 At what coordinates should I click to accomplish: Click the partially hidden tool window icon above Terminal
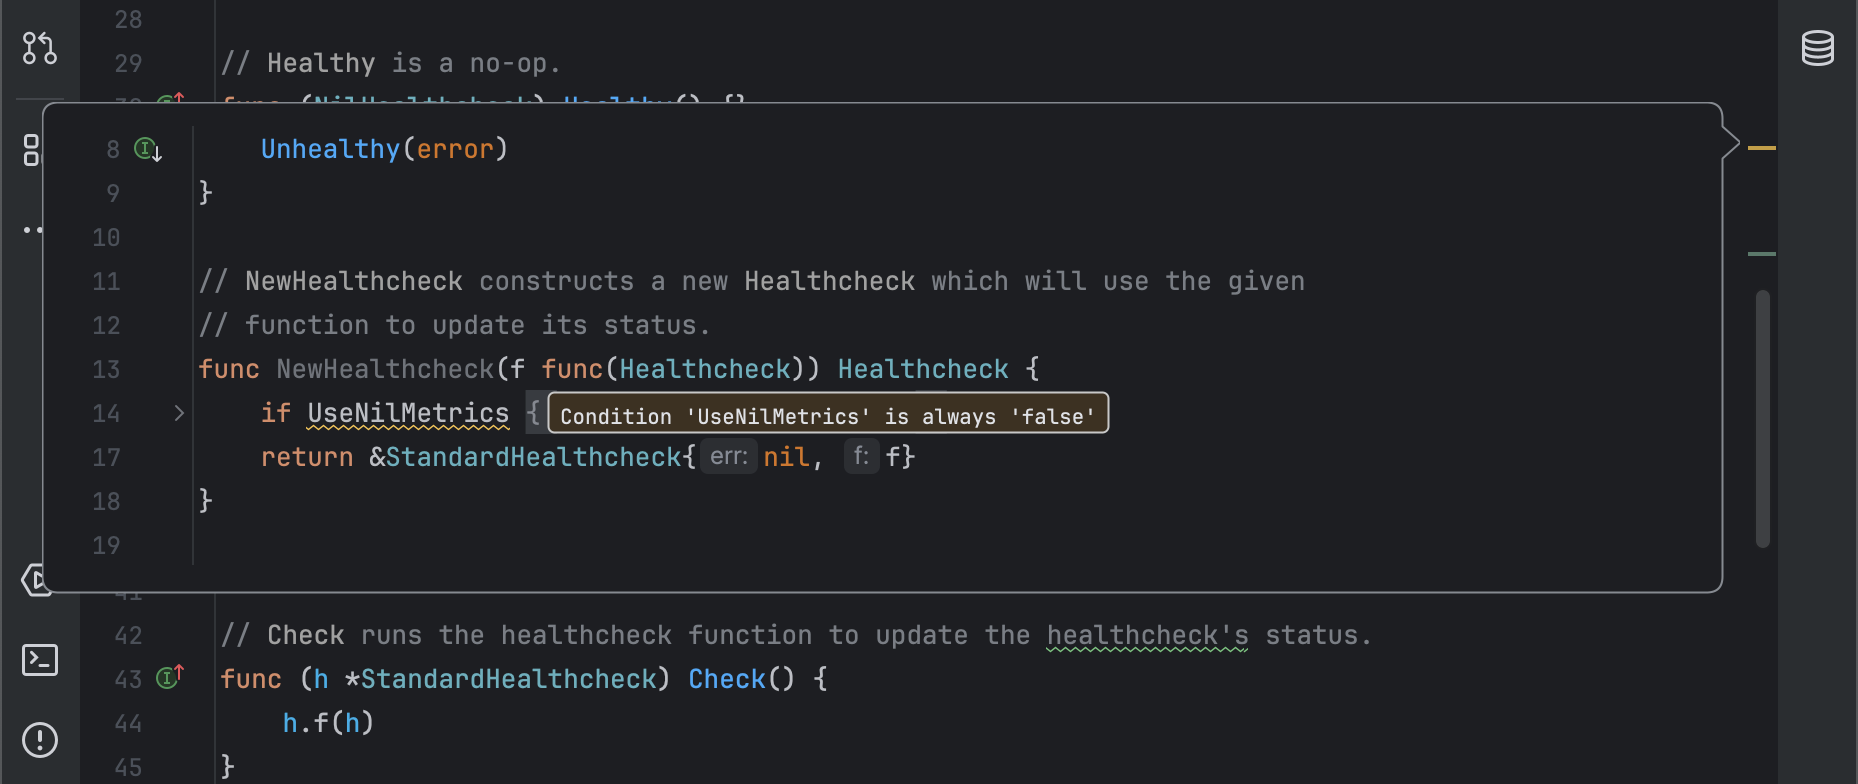pyautogui.click(x=38, y=580)
